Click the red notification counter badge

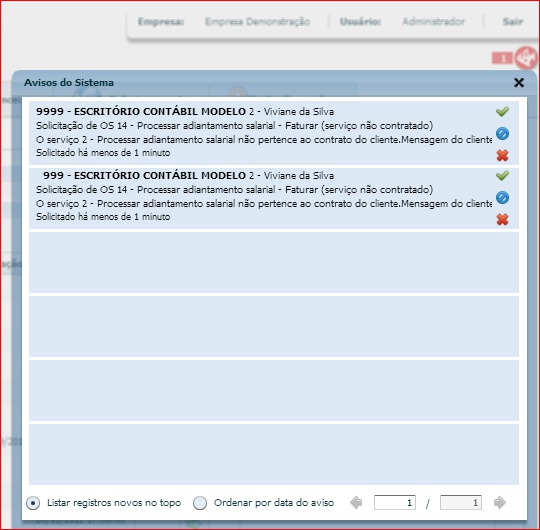click(x=502, y=58)
